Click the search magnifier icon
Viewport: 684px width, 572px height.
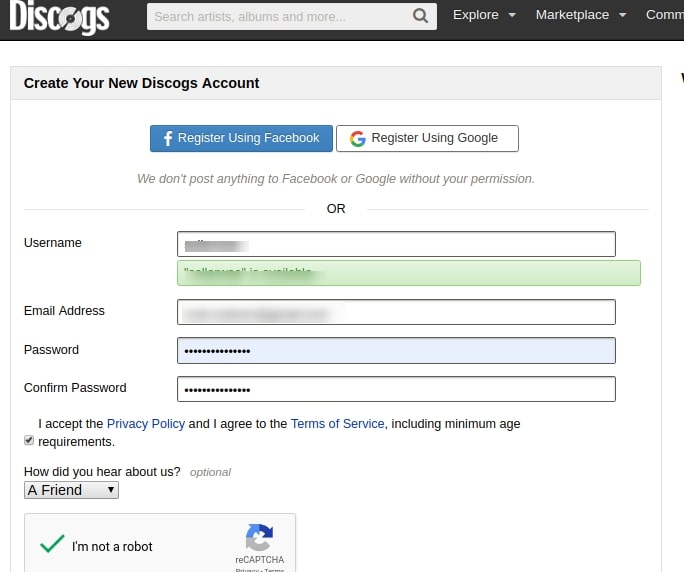420,16
